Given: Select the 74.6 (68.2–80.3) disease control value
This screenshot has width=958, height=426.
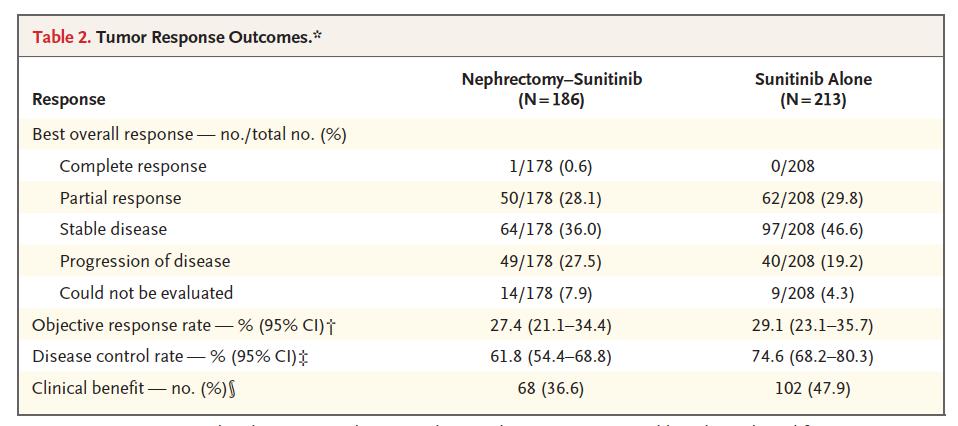Looking at the screenshot, I should (x=812, y=356).
